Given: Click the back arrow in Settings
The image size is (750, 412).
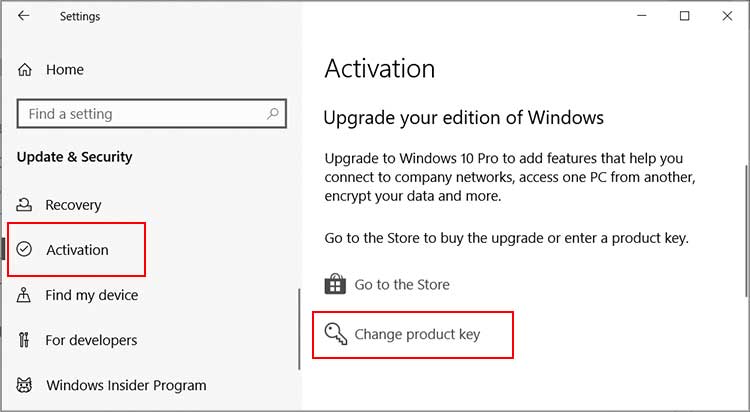Looking at the screenshot, I should [24, 16].
